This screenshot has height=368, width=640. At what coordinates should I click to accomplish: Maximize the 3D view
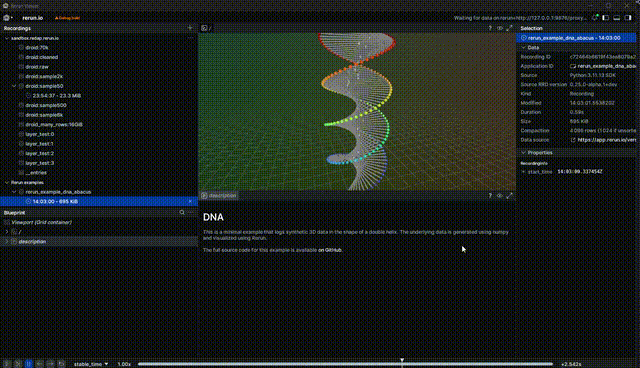(509, 28)
